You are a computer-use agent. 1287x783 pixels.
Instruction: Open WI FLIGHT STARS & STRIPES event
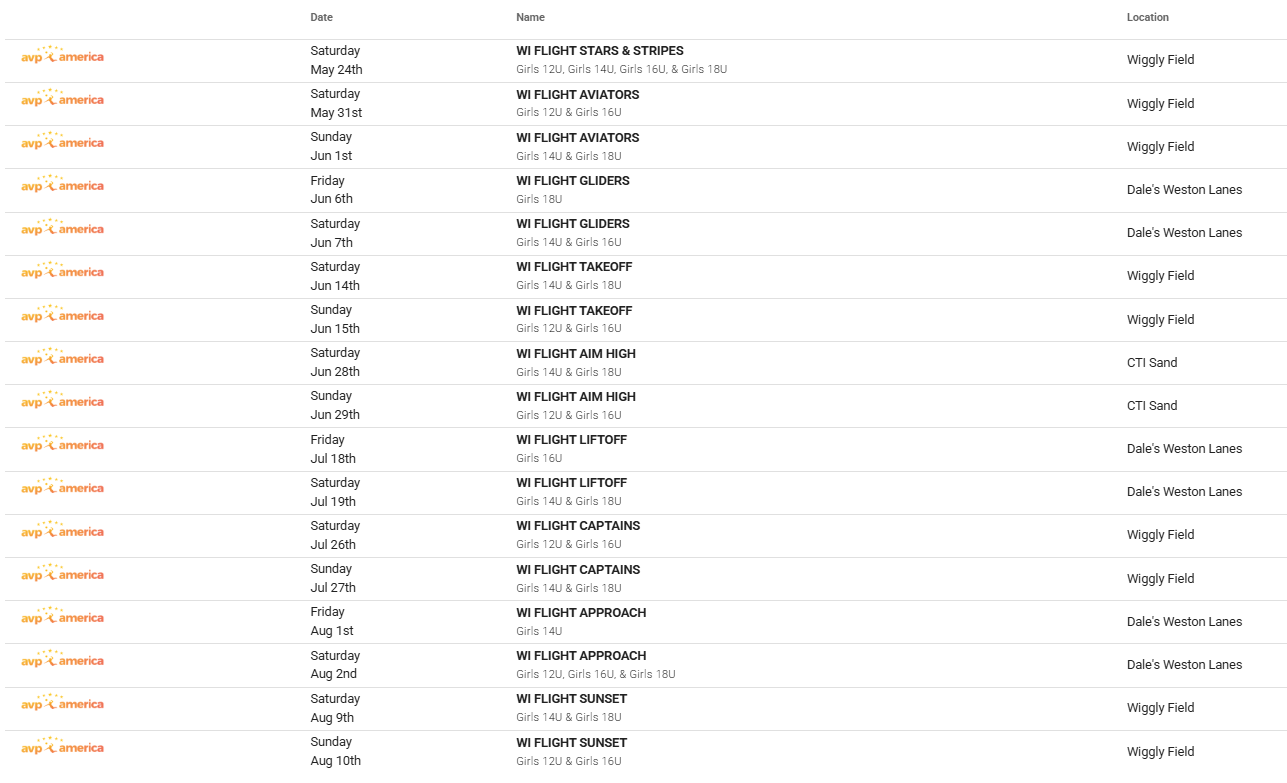coord(600,51)
